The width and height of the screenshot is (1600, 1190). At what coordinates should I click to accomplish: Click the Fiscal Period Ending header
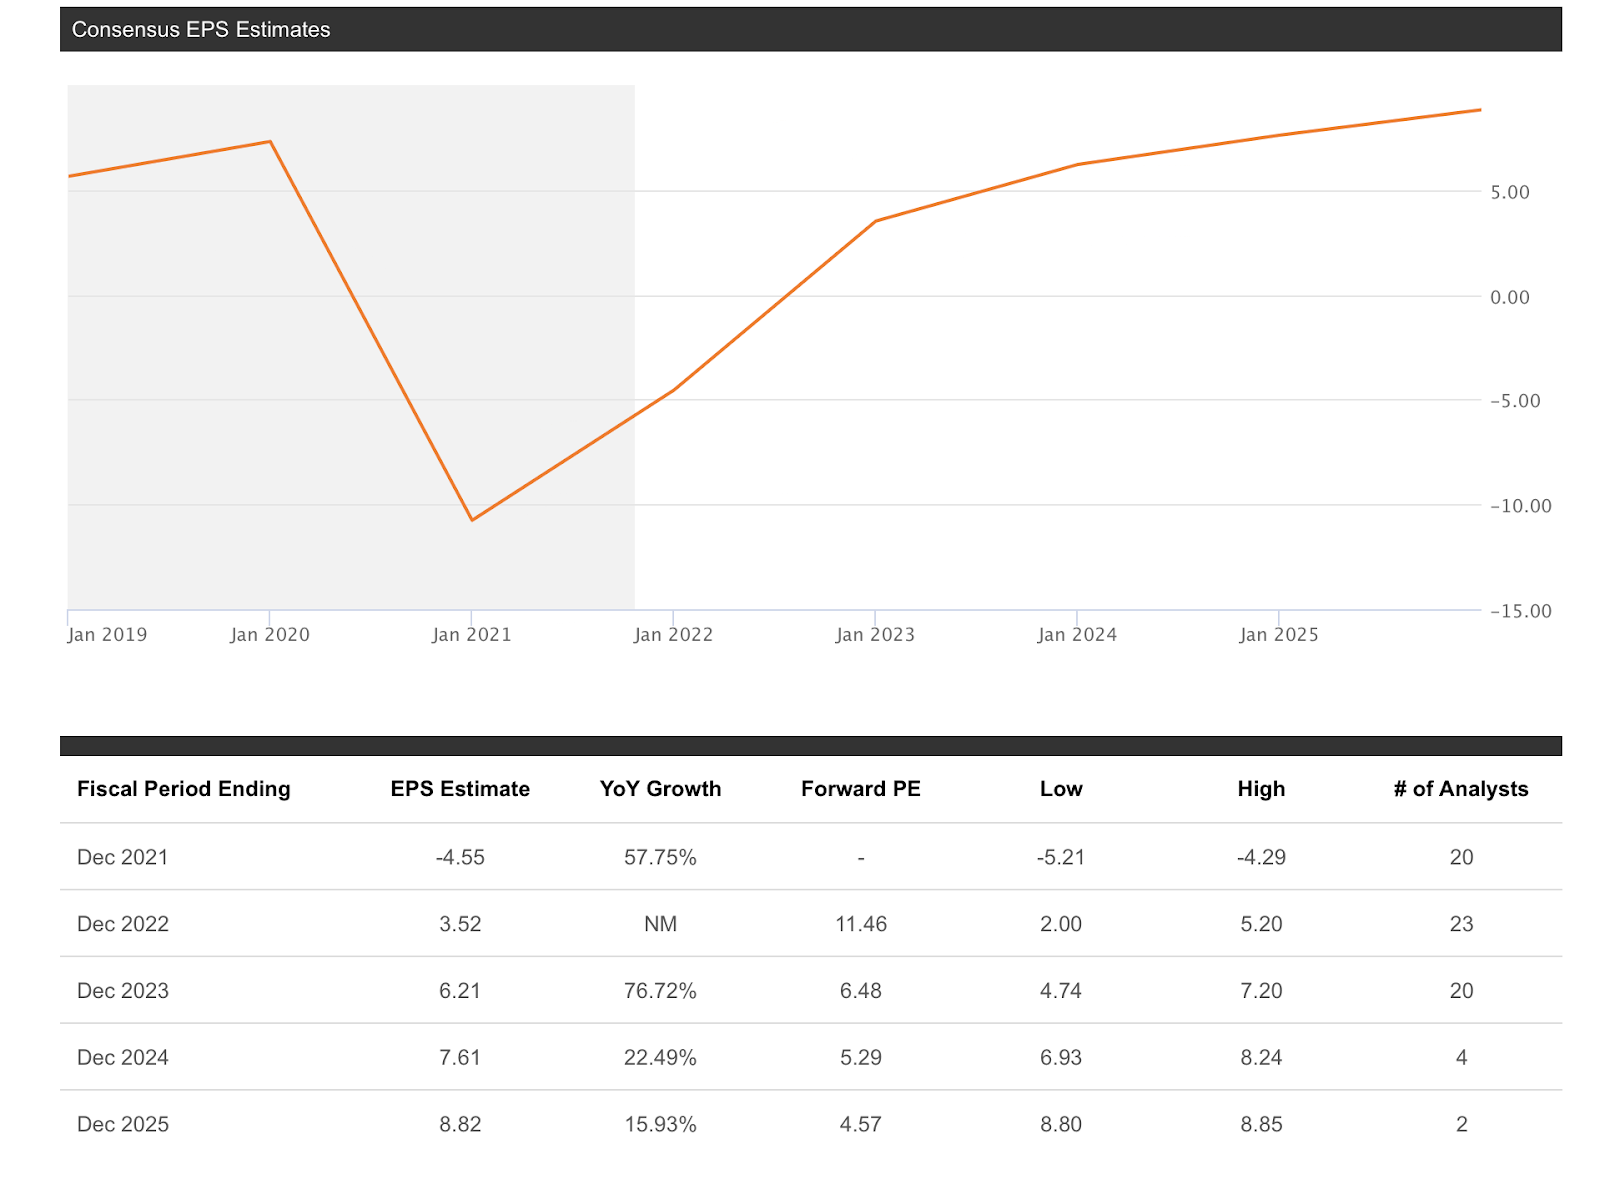pyautogui.click(x=184, y=789)
